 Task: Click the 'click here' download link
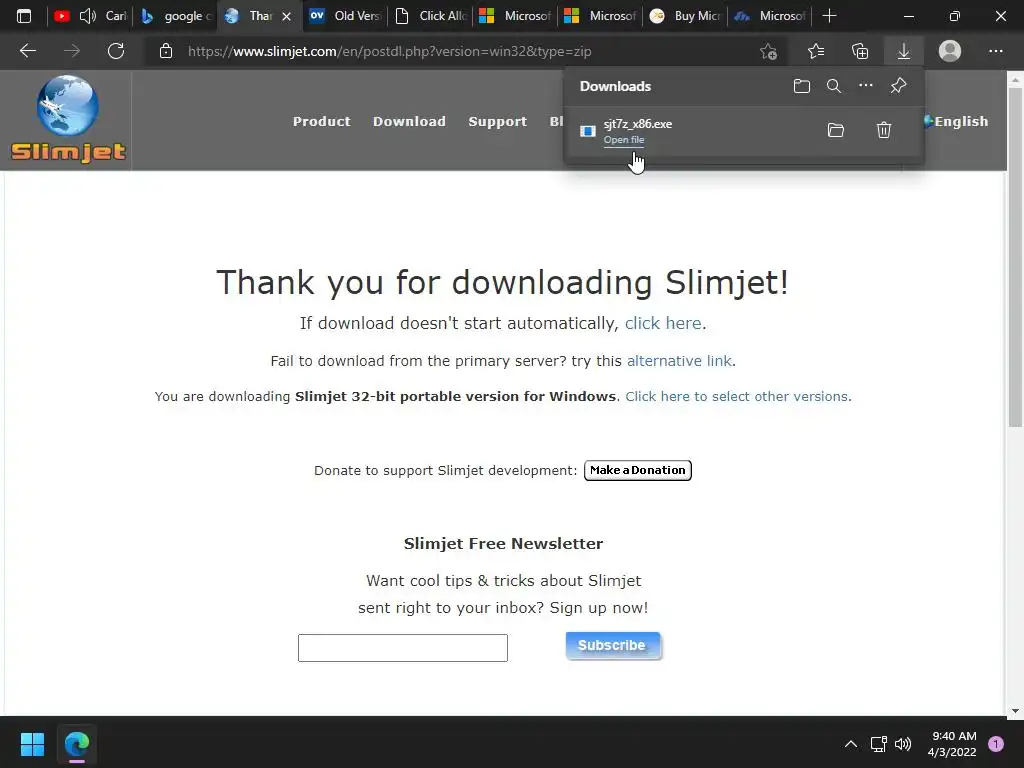tap(663, 323)
